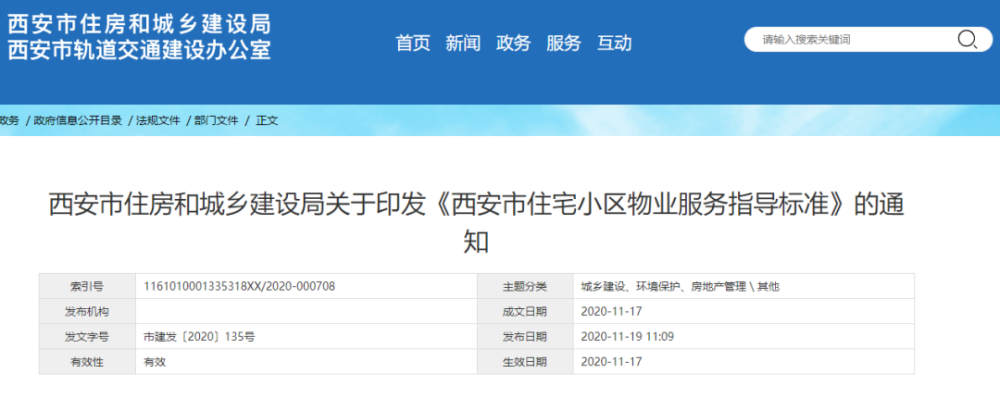Image resolution: width=1000 pixels, height=398 pixels.
Task: Click the search magnifier icon
Action: pyautogui.click(x=967, y=40)
